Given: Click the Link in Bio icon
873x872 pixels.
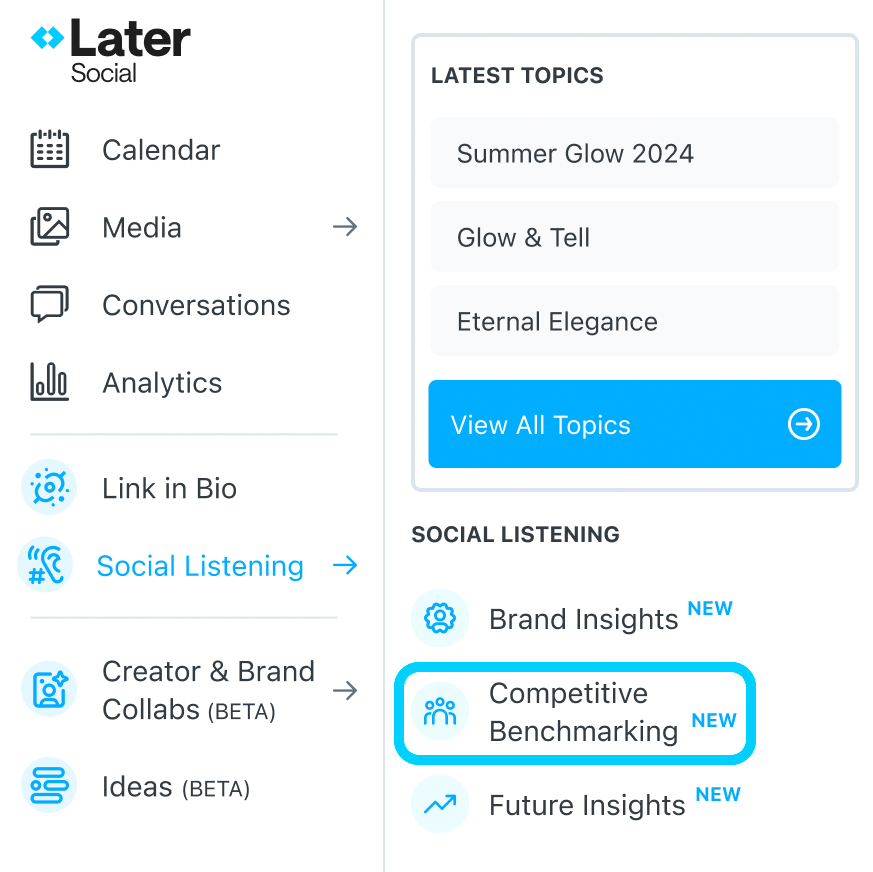Looking at the screenshot, I should pos(49,487).
